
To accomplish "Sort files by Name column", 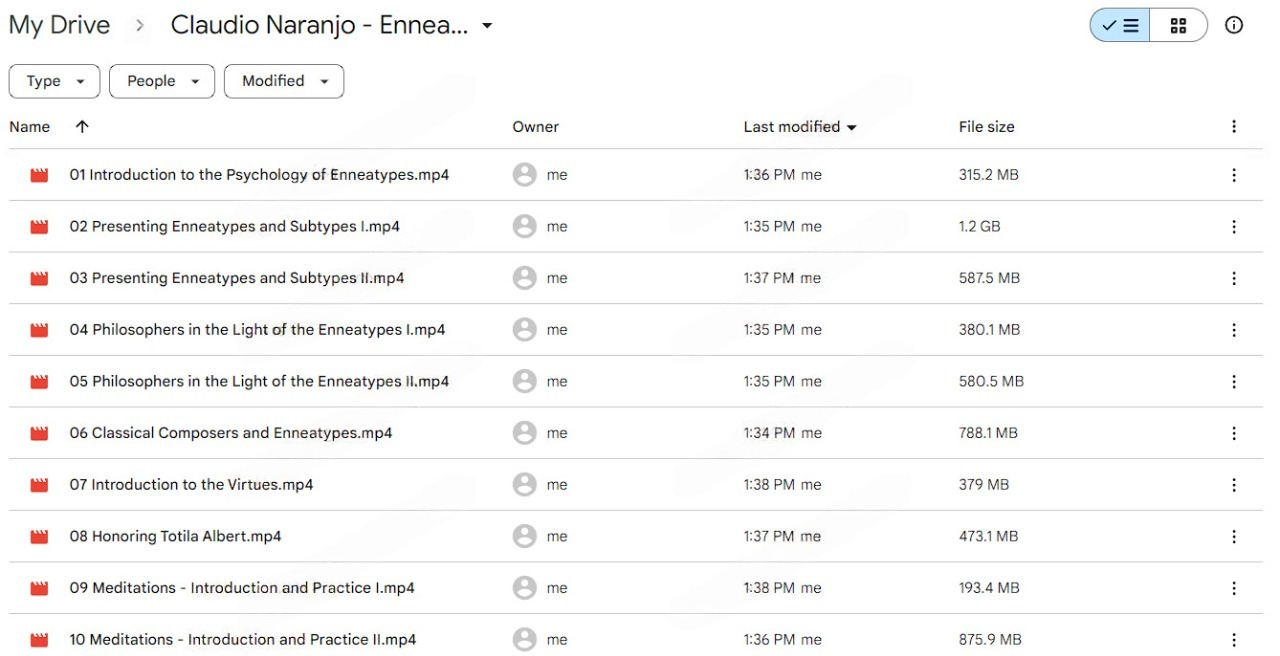I will click(x=29, y=127).
